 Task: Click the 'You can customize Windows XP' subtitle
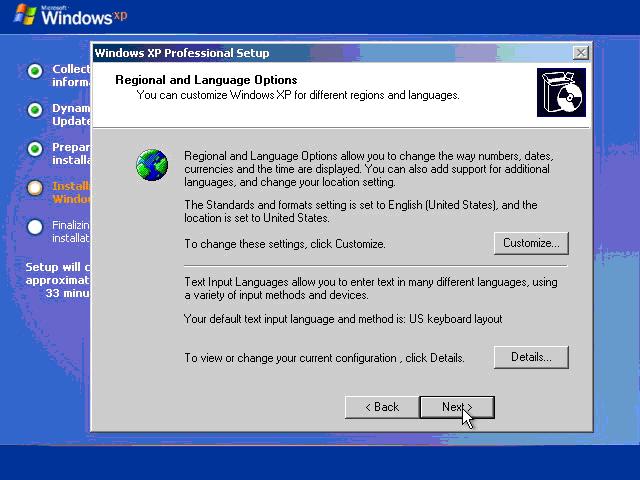point(298,95)
